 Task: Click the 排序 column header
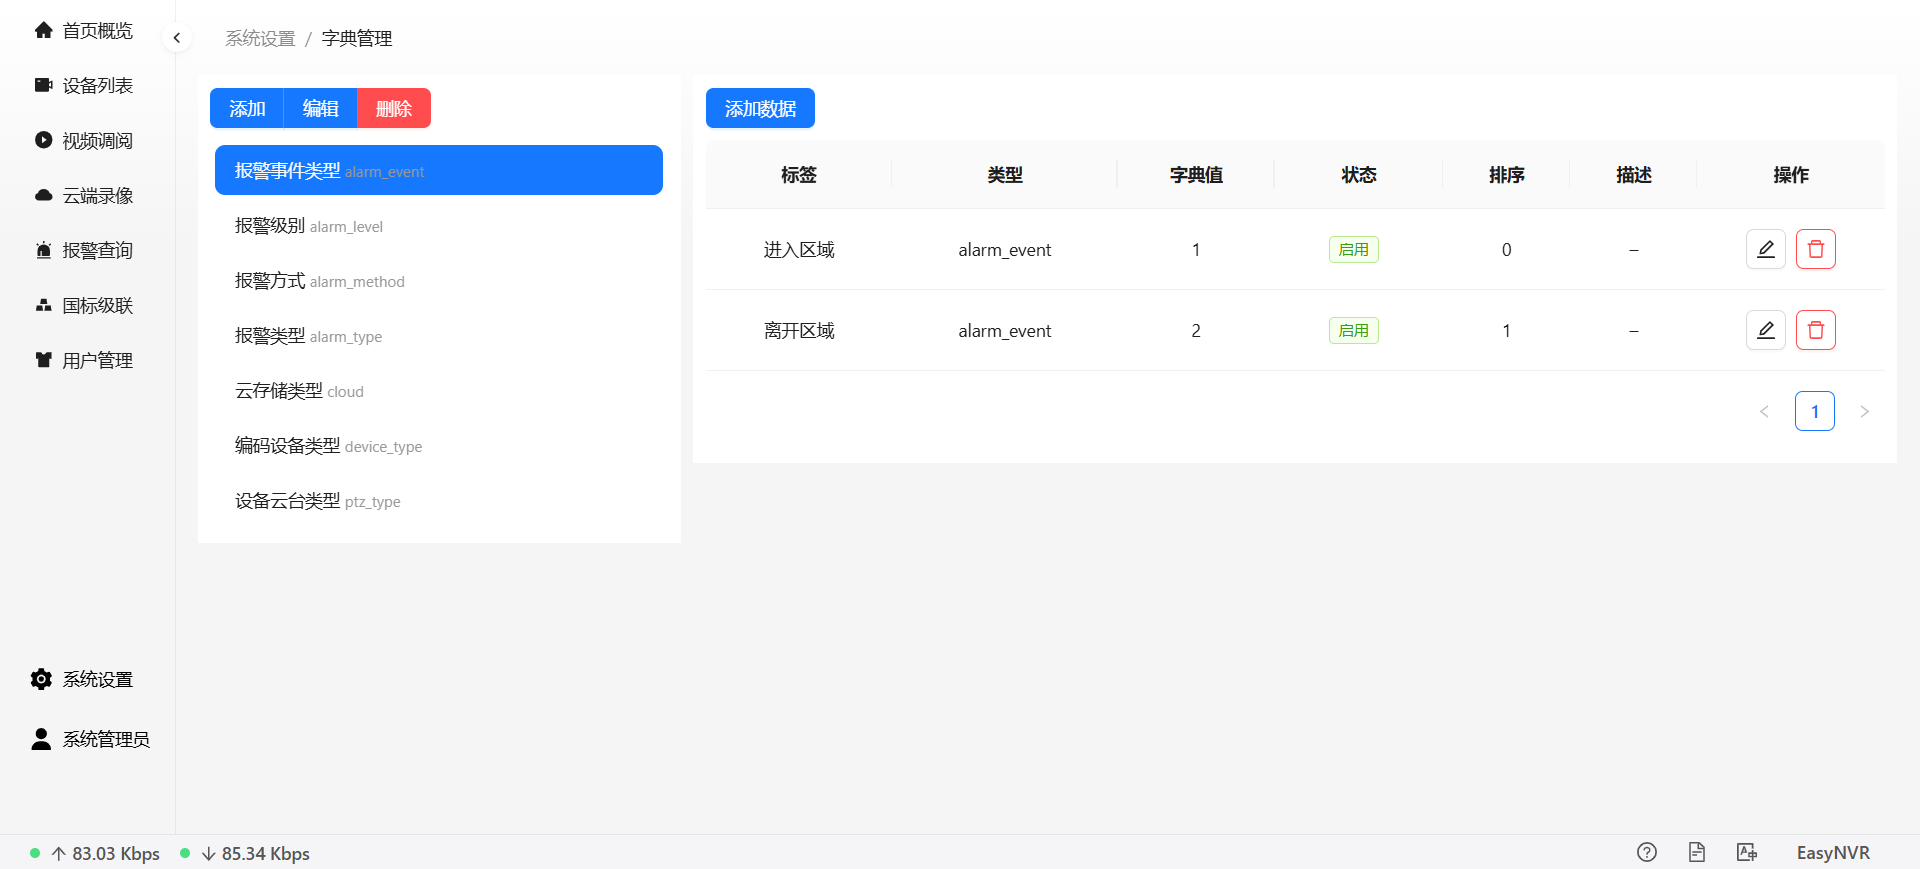coord(1507,175)
